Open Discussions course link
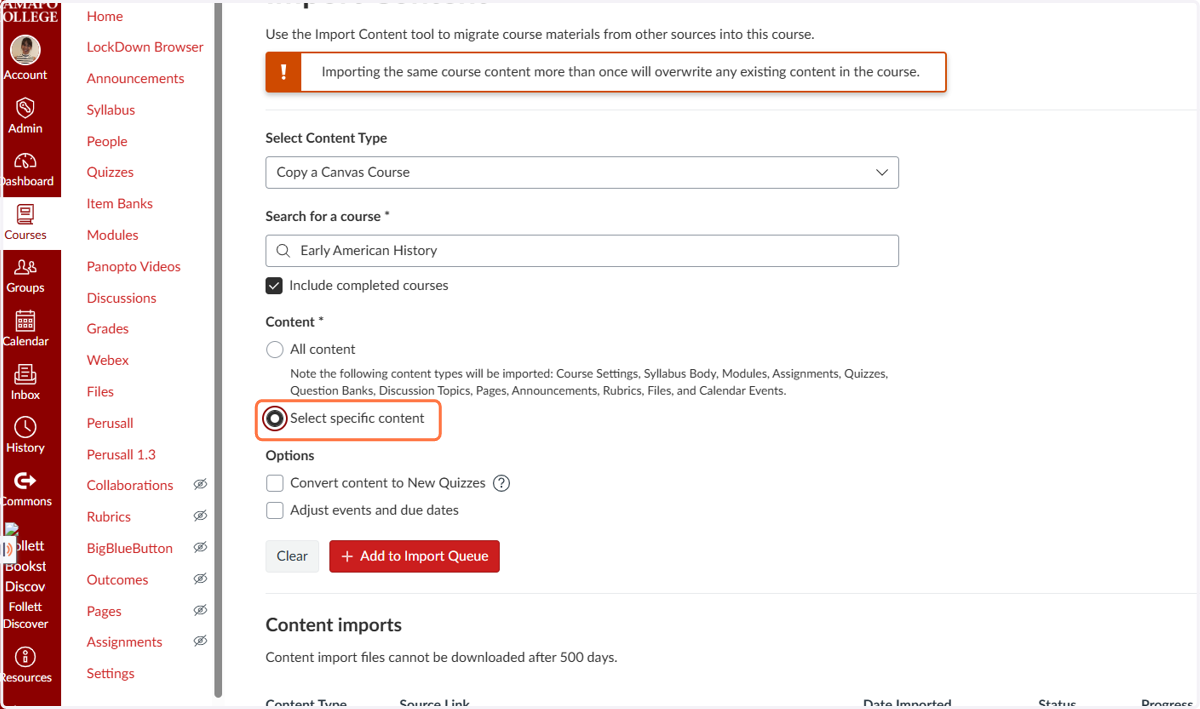This screenshot has height=709, width=1200. tap(122, 298)
